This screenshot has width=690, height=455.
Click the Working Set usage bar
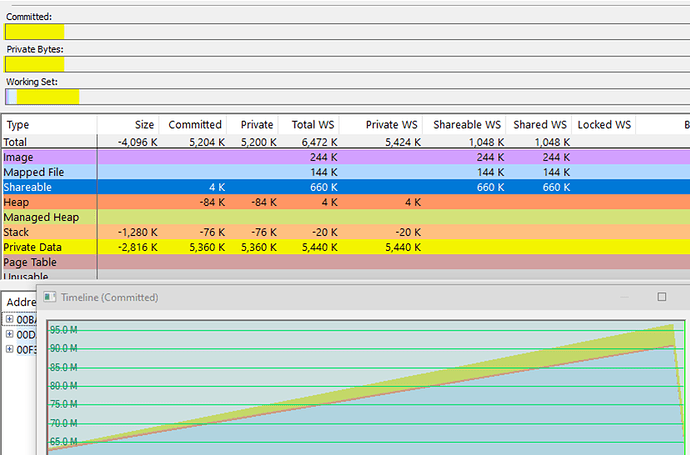pos(348,97)
